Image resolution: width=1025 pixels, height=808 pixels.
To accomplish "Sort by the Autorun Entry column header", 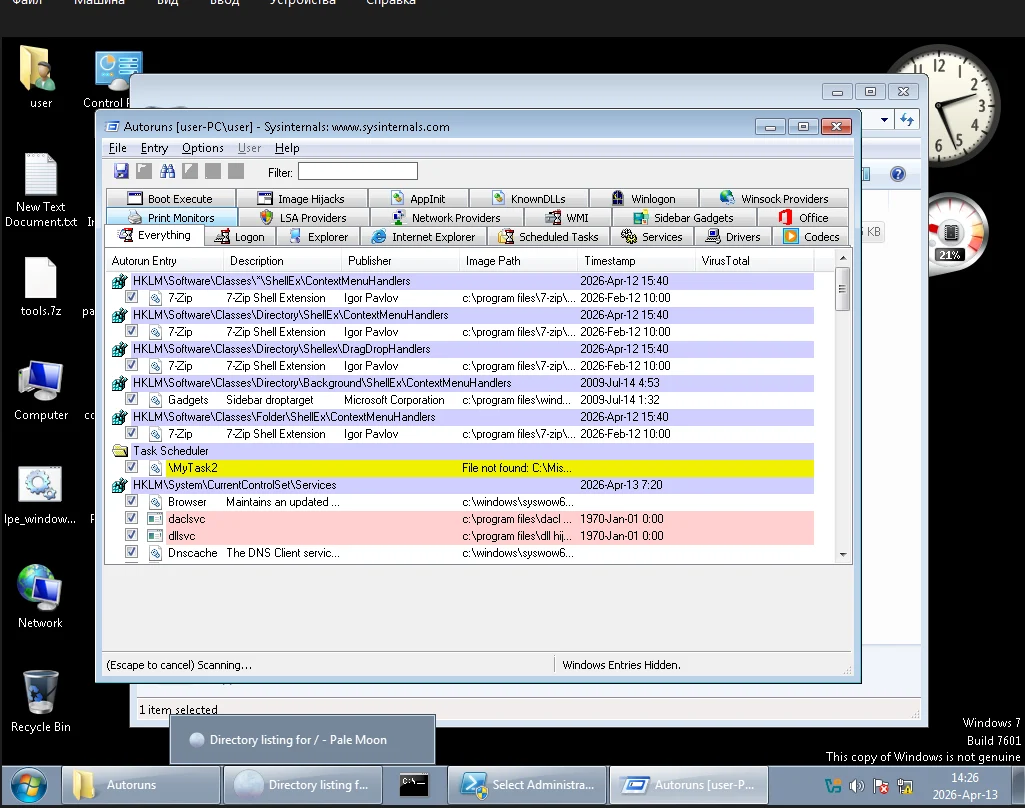I will pyautogui.click(x=165, y=261).
